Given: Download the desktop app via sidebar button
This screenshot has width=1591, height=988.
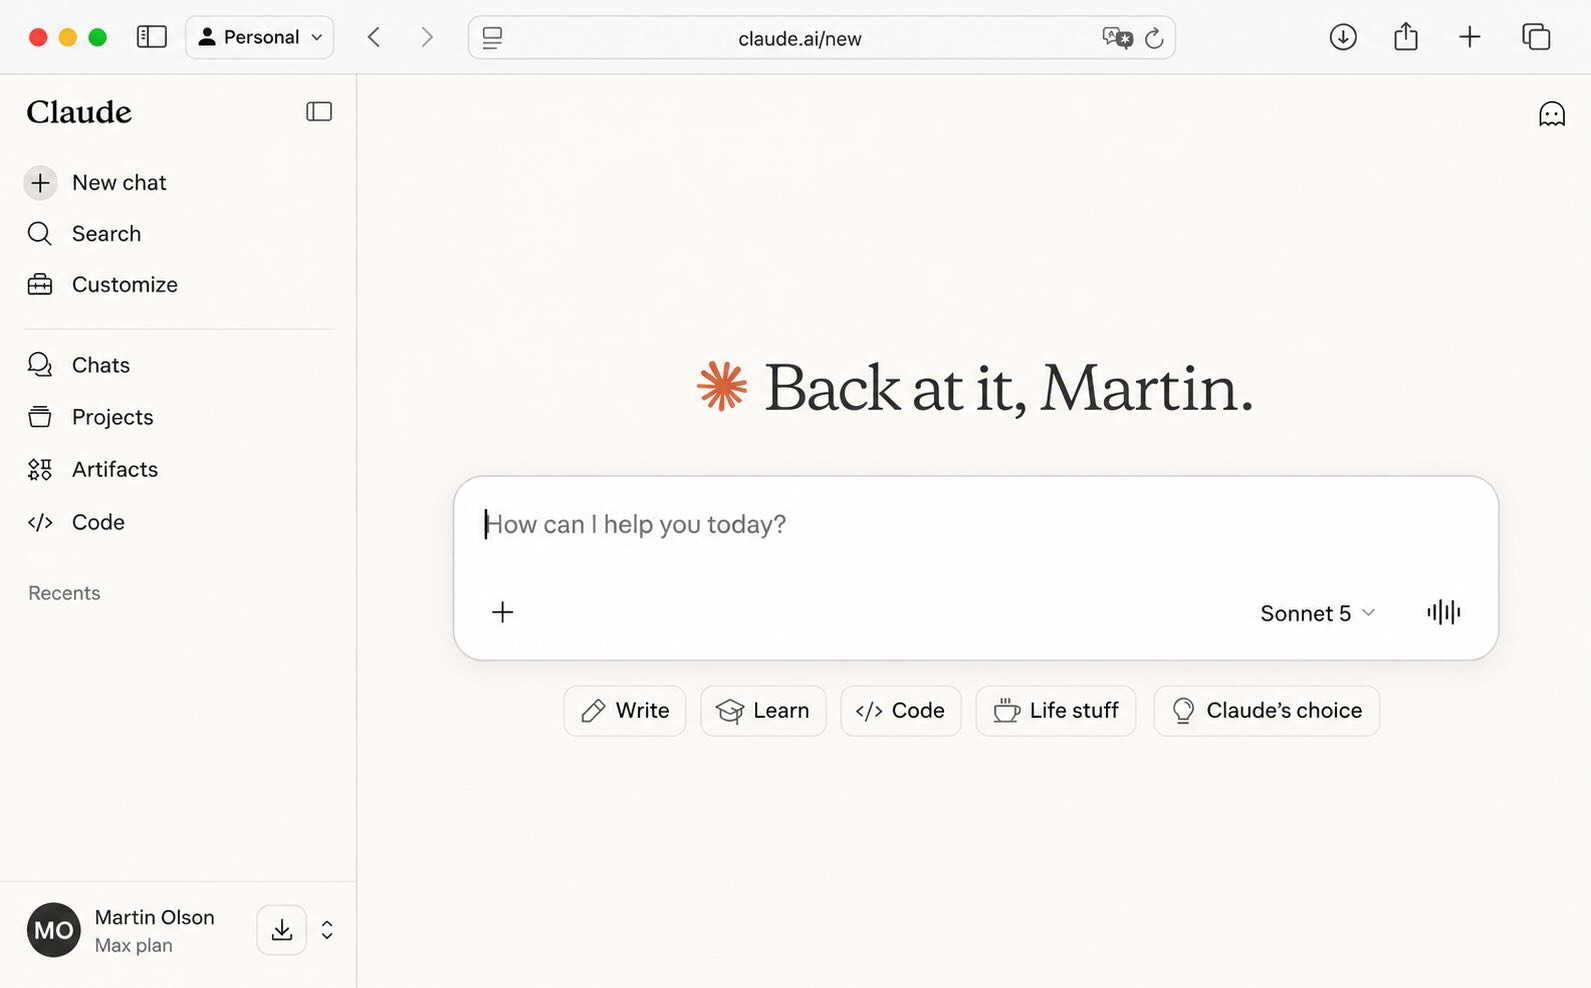Looking at the screenshot, I should [282, 930].
